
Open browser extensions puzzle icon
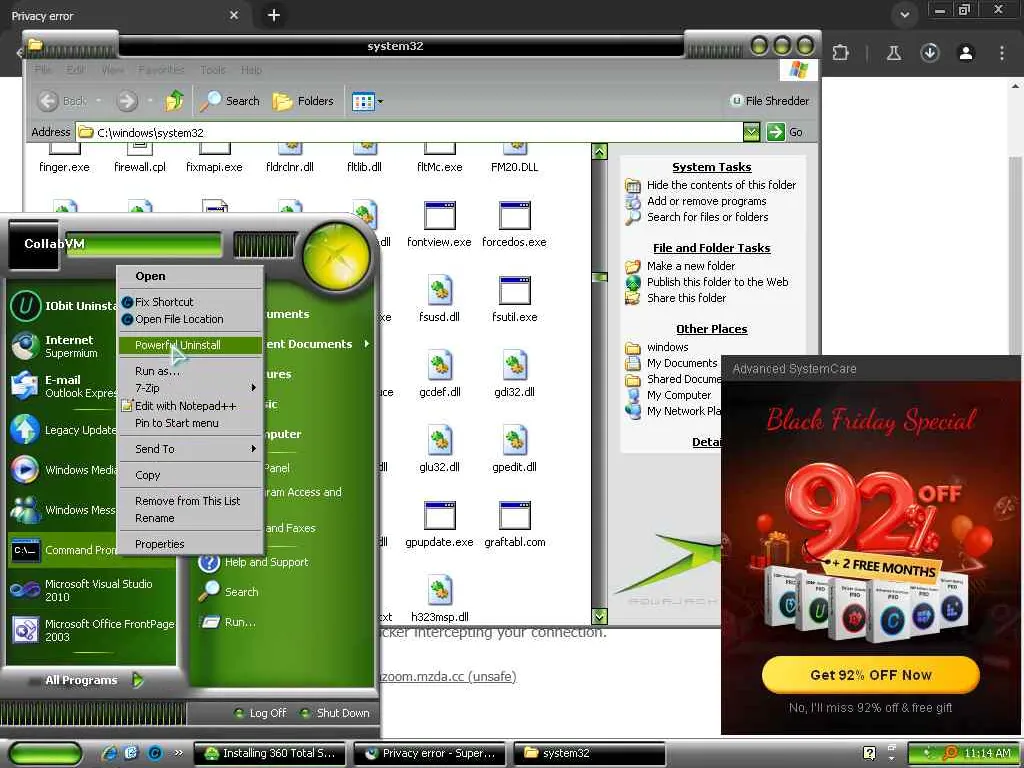coord(840,53)
